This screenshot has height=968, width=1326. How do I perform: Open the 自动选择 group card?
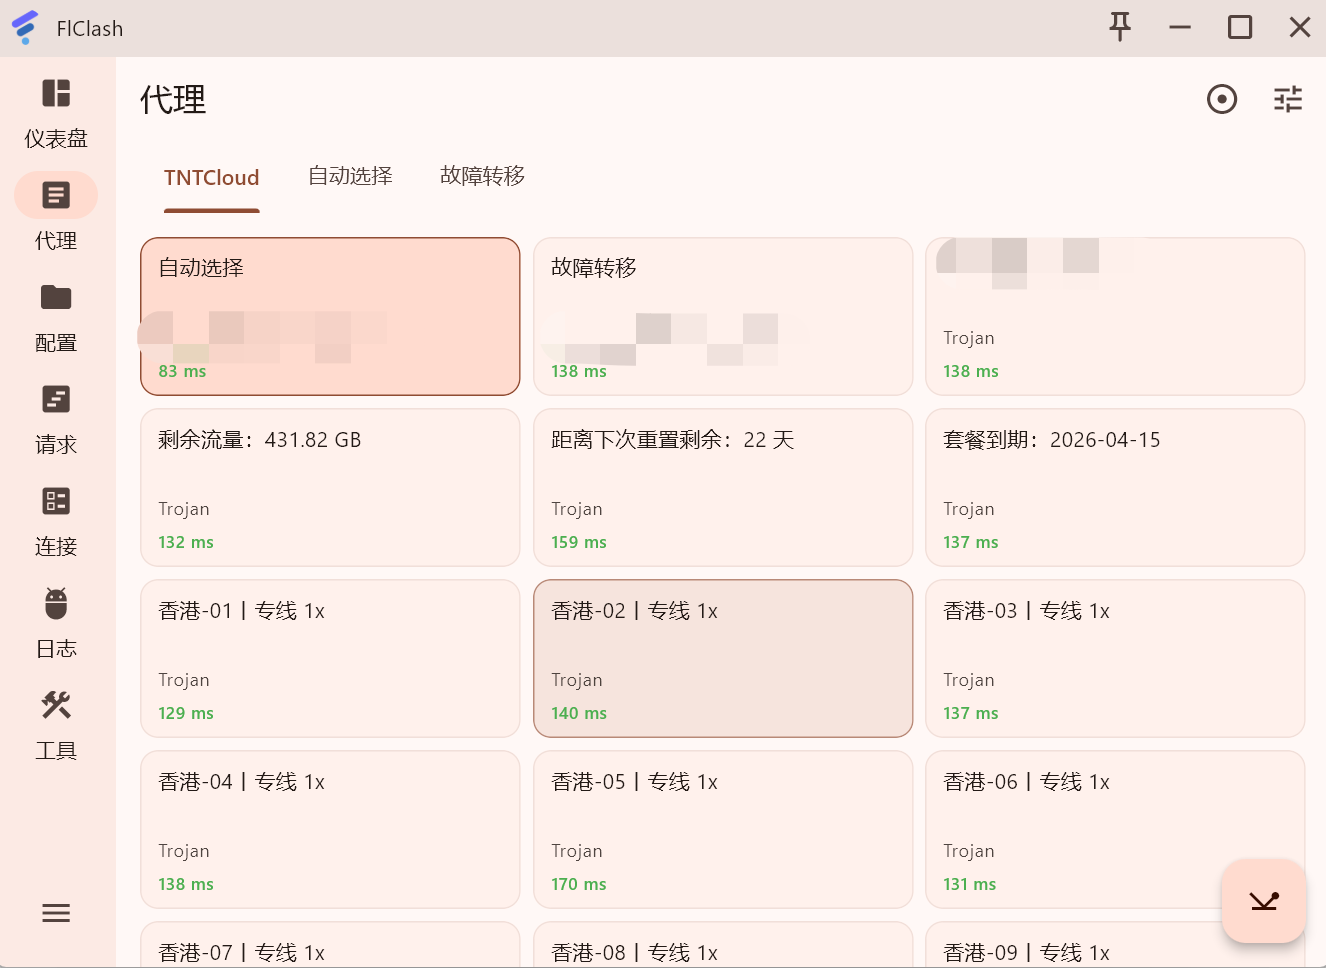click(x=330, y=316)
